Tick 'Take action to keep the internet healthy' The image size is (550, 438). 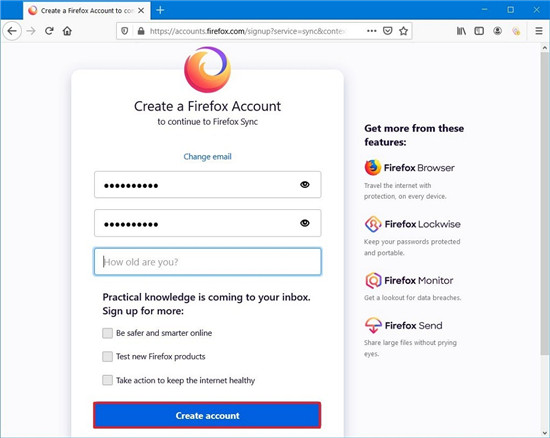(107, 380)
